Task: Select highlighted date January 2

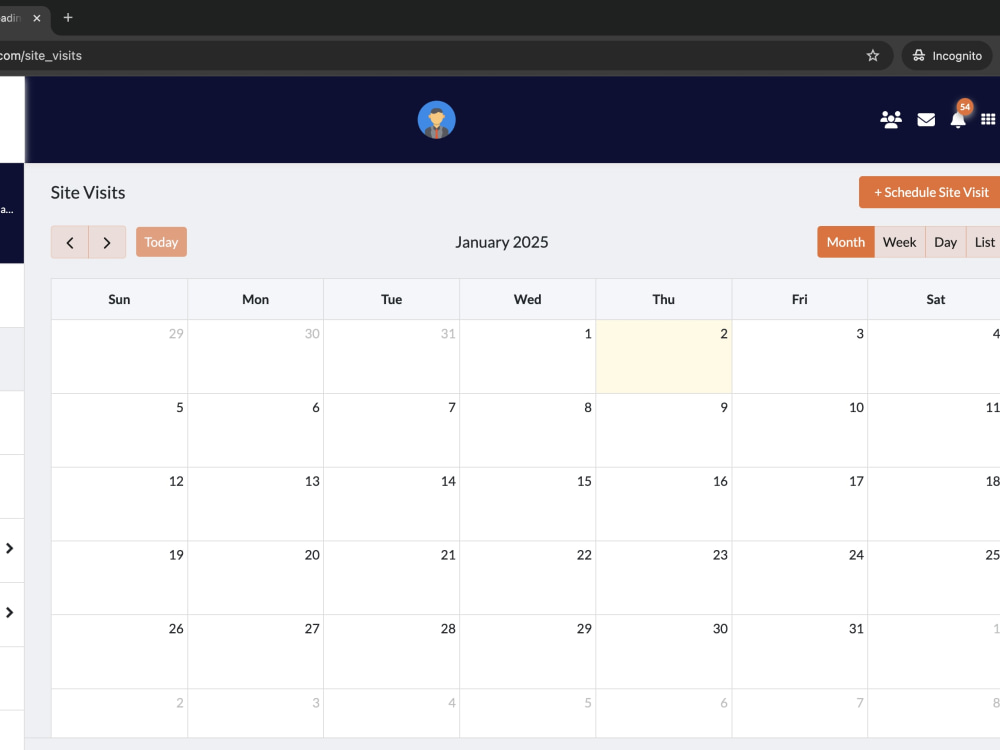Action: [x=663, y=357]
